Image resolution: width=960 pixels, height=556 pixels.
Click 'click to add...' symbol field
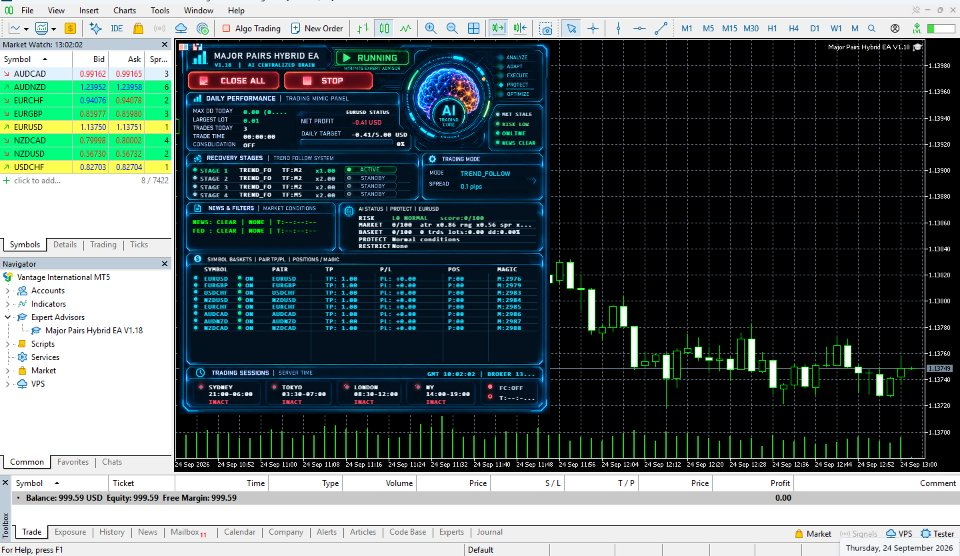tap(37, 181)
